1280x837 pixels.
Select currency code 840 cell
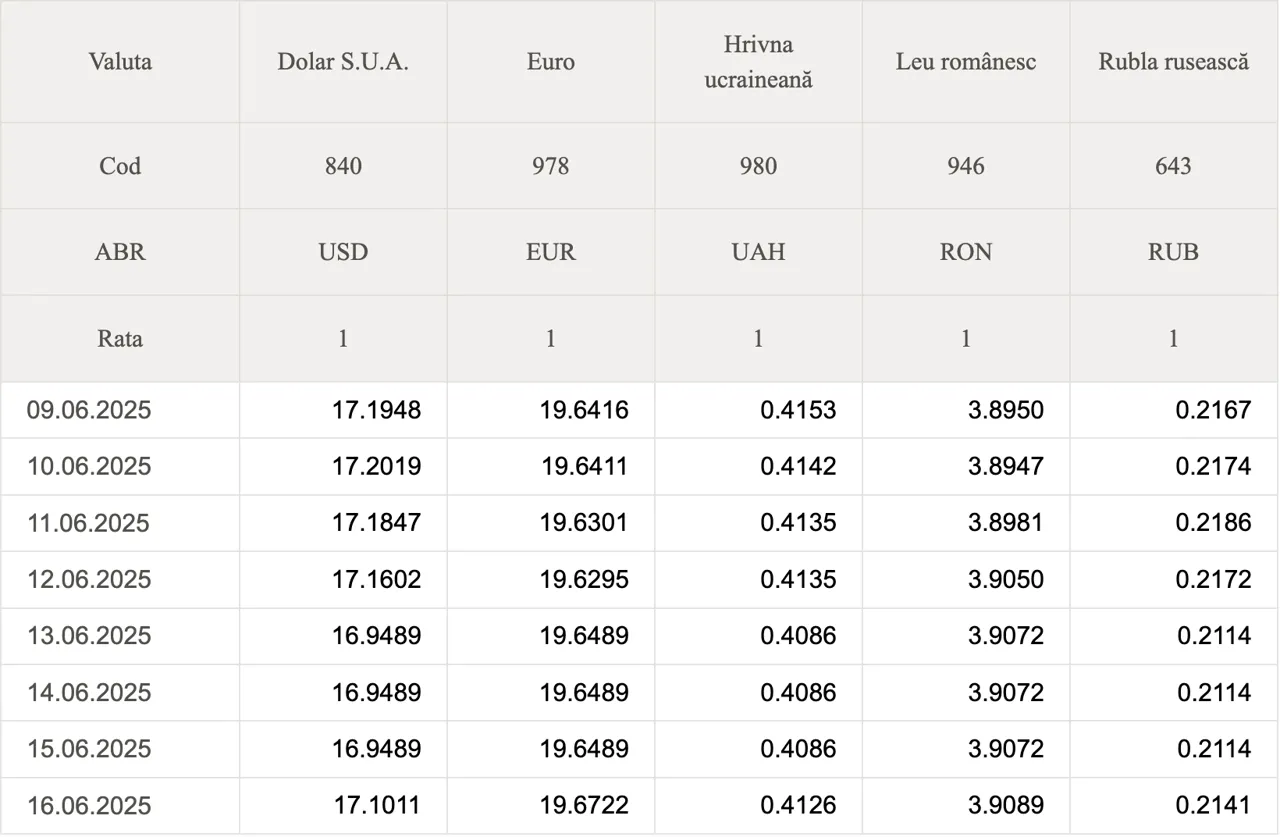(x=343, y=166)
